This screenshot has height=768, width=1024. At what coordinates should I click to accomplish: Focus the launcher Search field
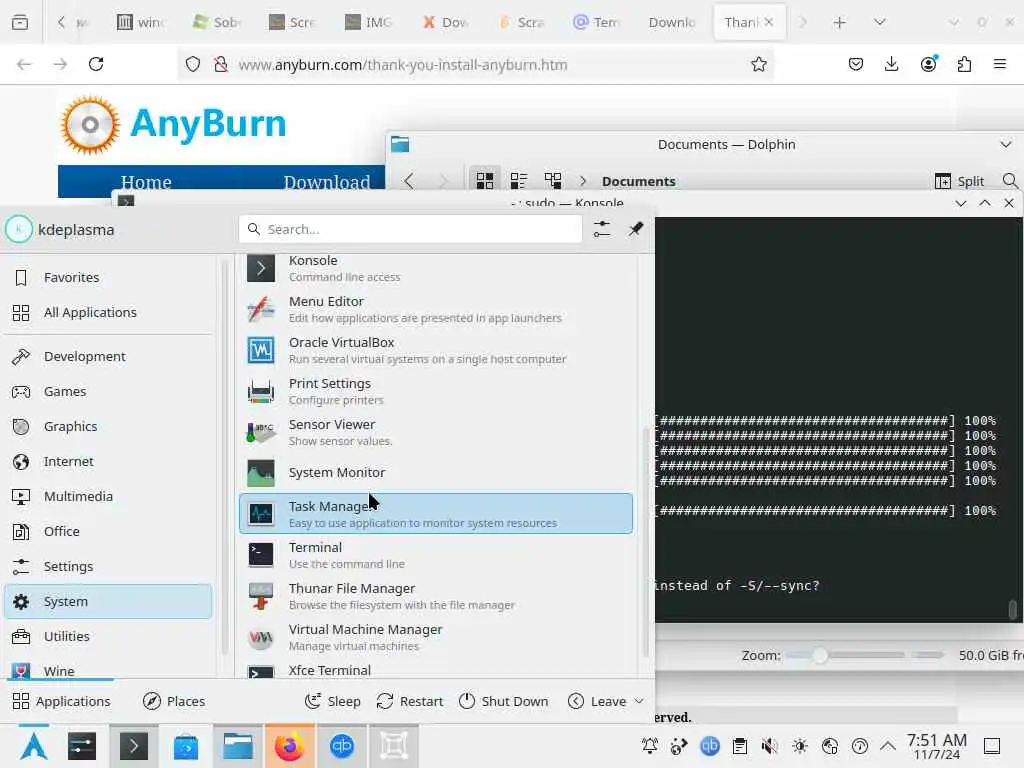pyautogui.click(x=411, y=229)
